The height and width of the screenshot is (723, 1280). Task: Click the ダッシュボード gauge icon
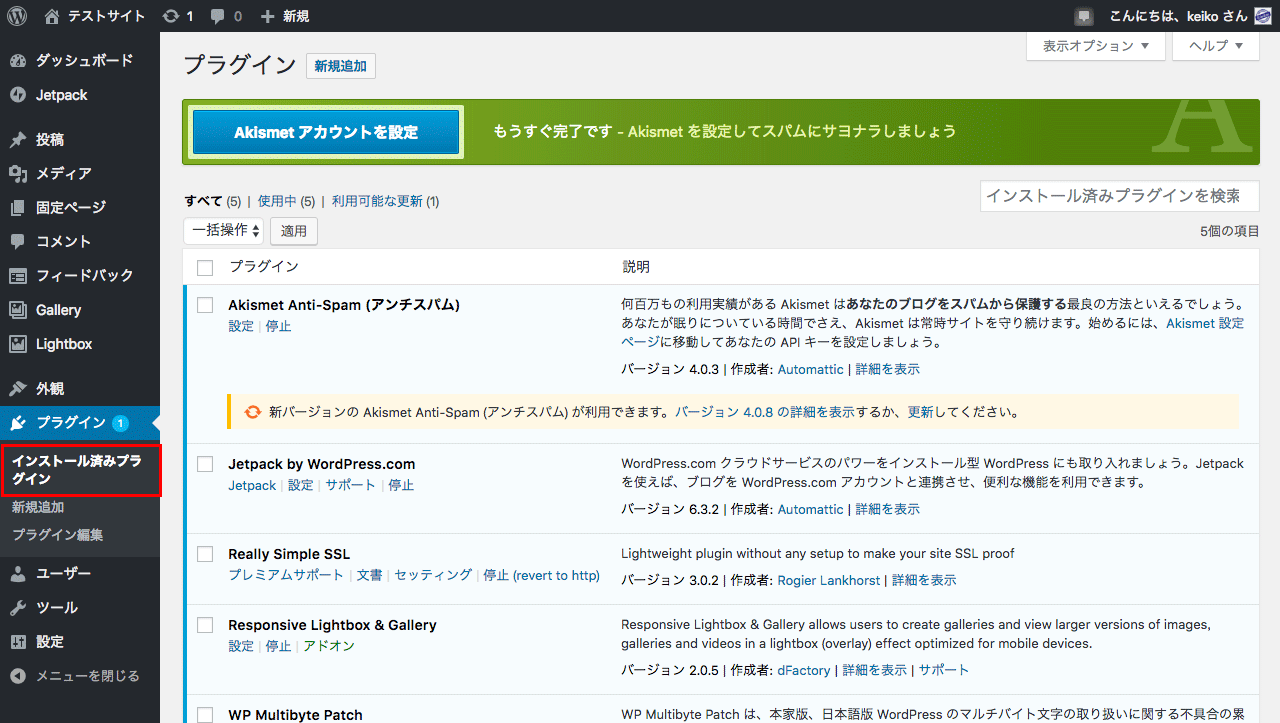tap(18, 61)
